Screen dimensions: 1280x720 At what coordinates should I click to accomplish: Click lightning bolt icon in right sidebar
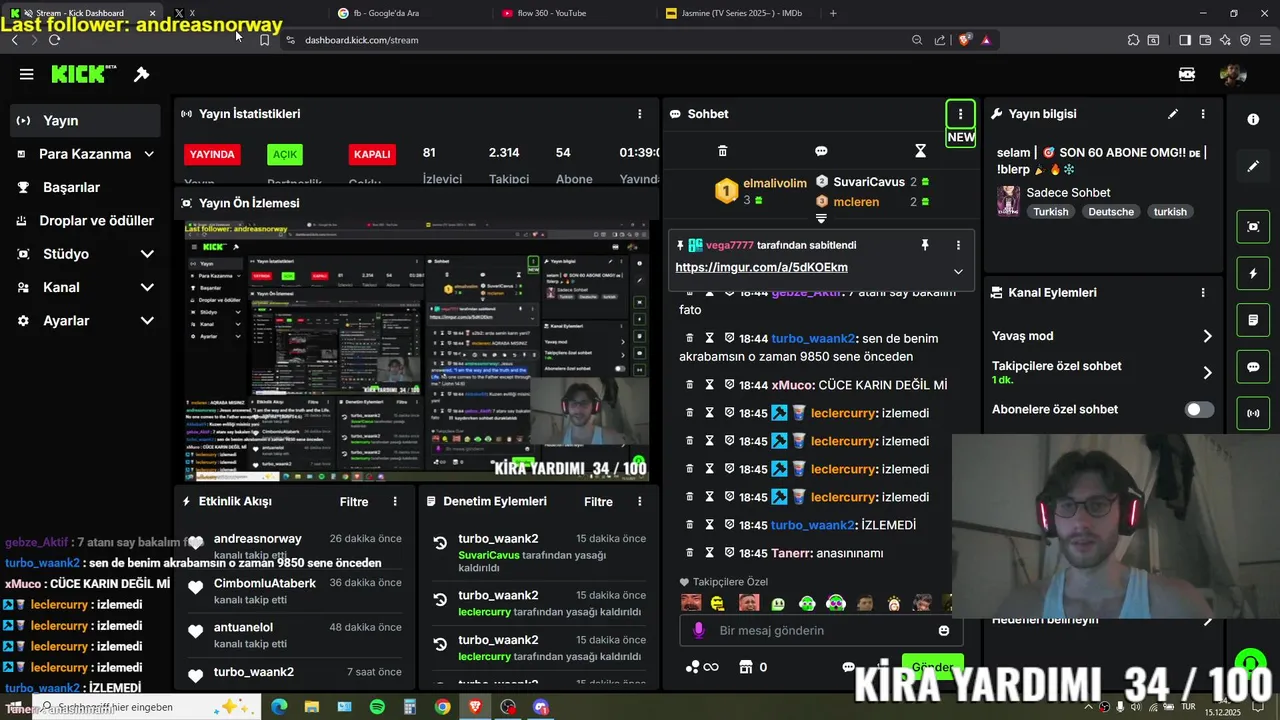(1253, 273)
